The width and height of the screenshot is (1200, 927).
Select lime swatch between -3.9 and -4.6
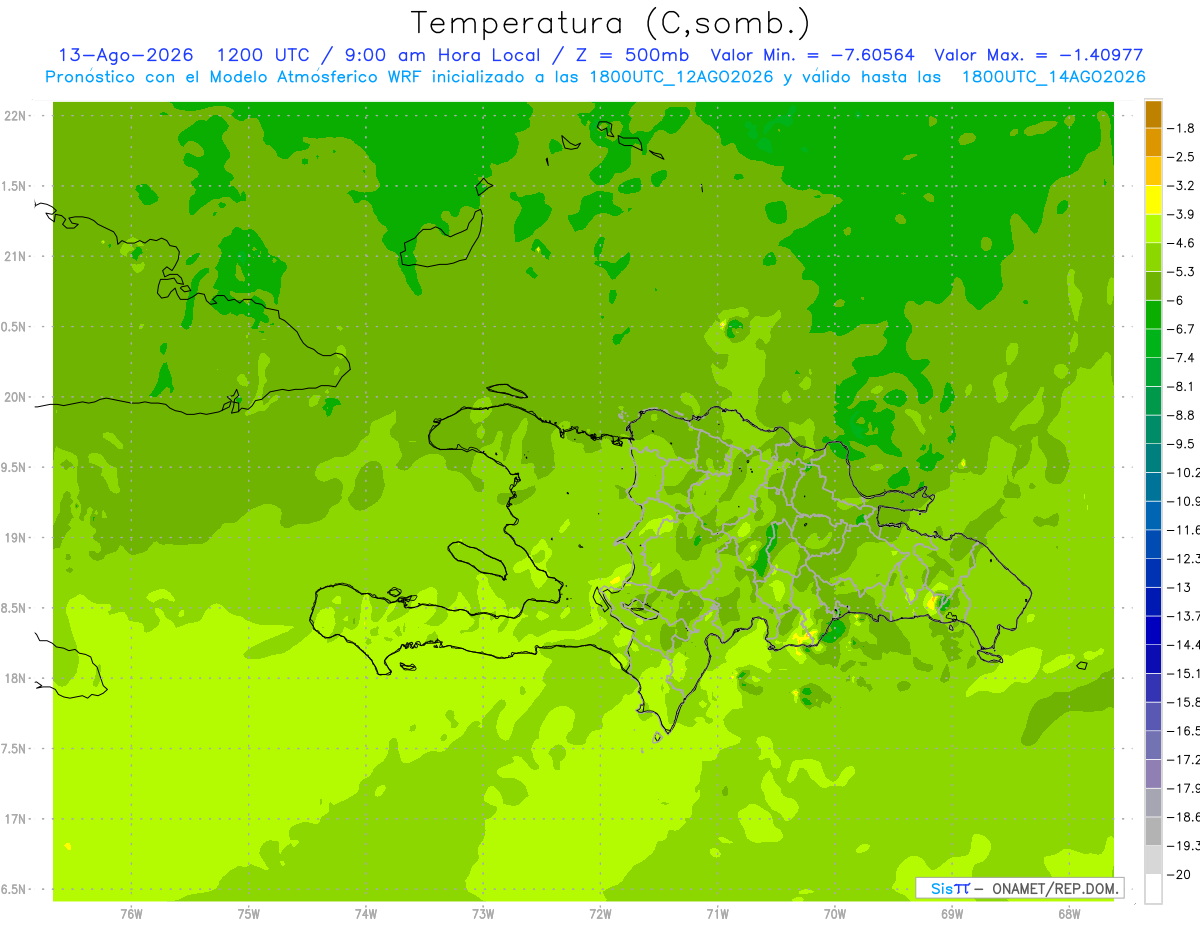pos(1153,229)
